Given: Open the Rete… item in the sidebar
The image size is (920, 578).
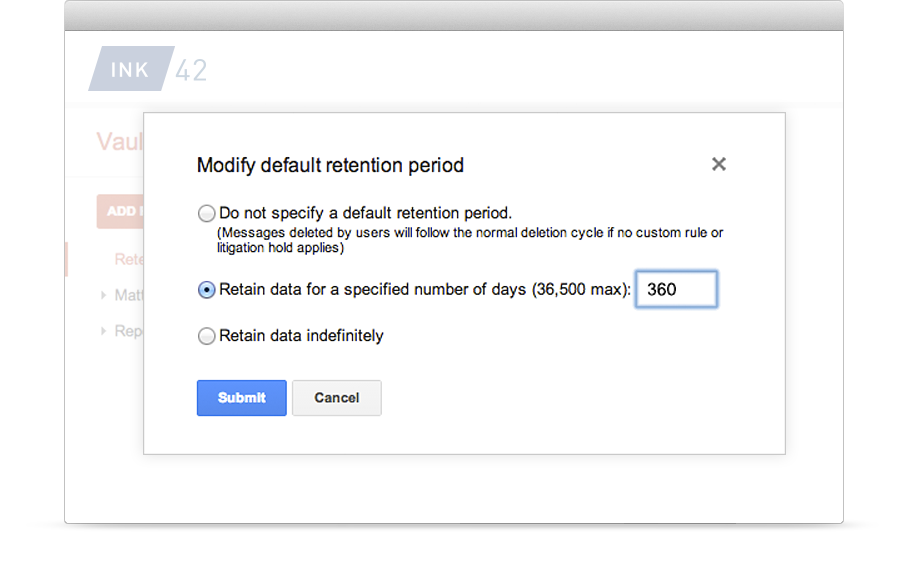Looking at the screenshot, I should (129, 259).
